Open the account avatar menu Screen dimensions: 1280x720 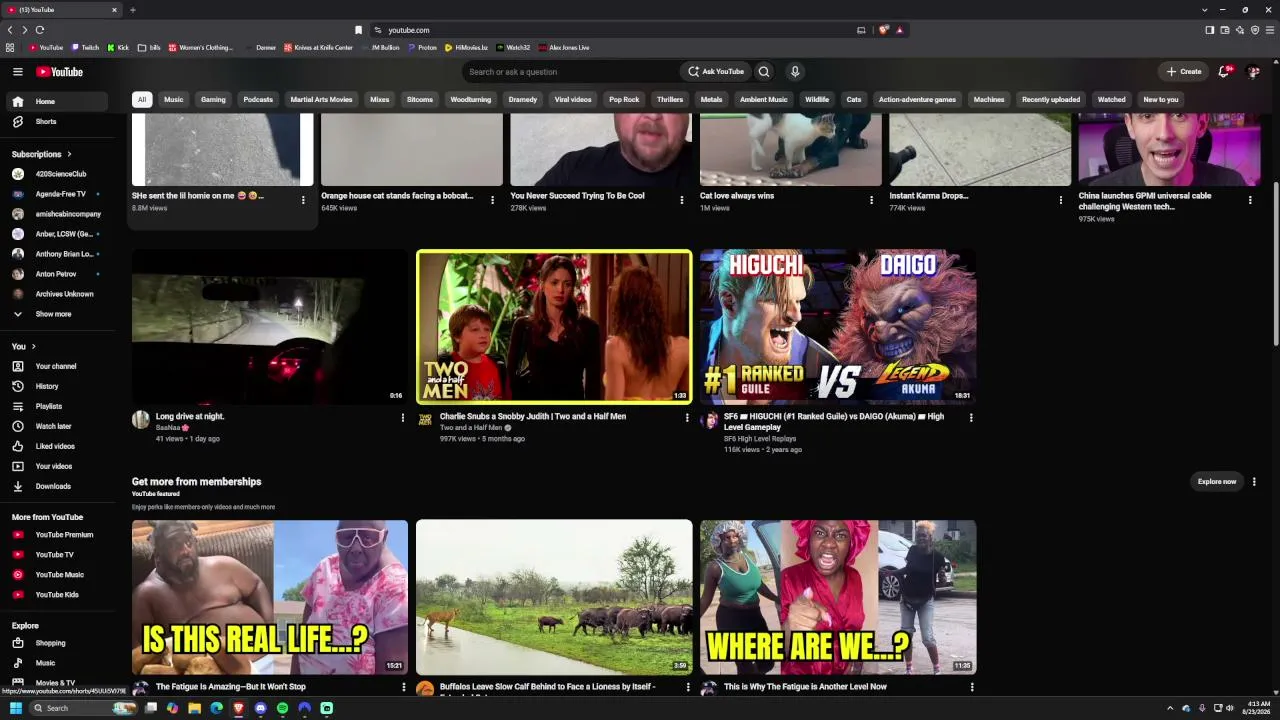coord(1253,72)
